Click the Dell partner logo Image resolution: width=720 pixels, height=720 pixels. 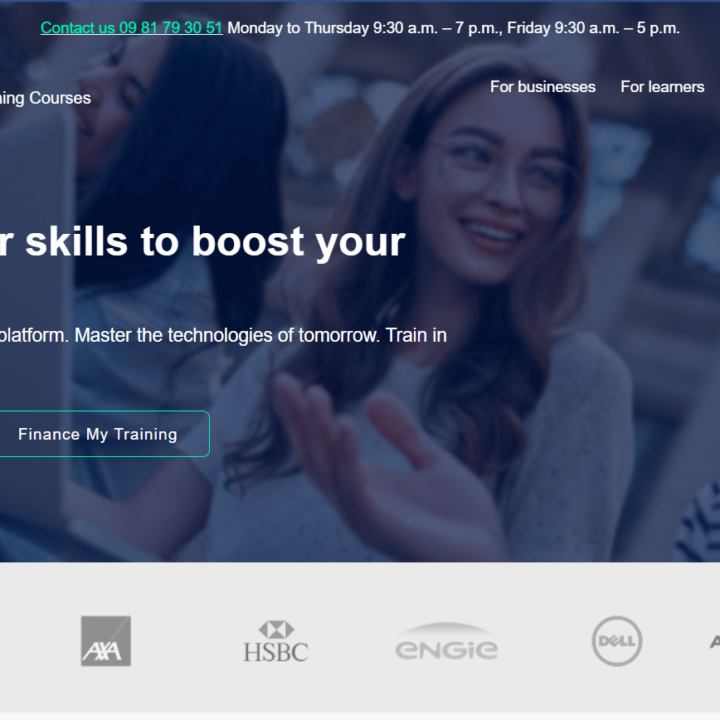pos(617,641)
